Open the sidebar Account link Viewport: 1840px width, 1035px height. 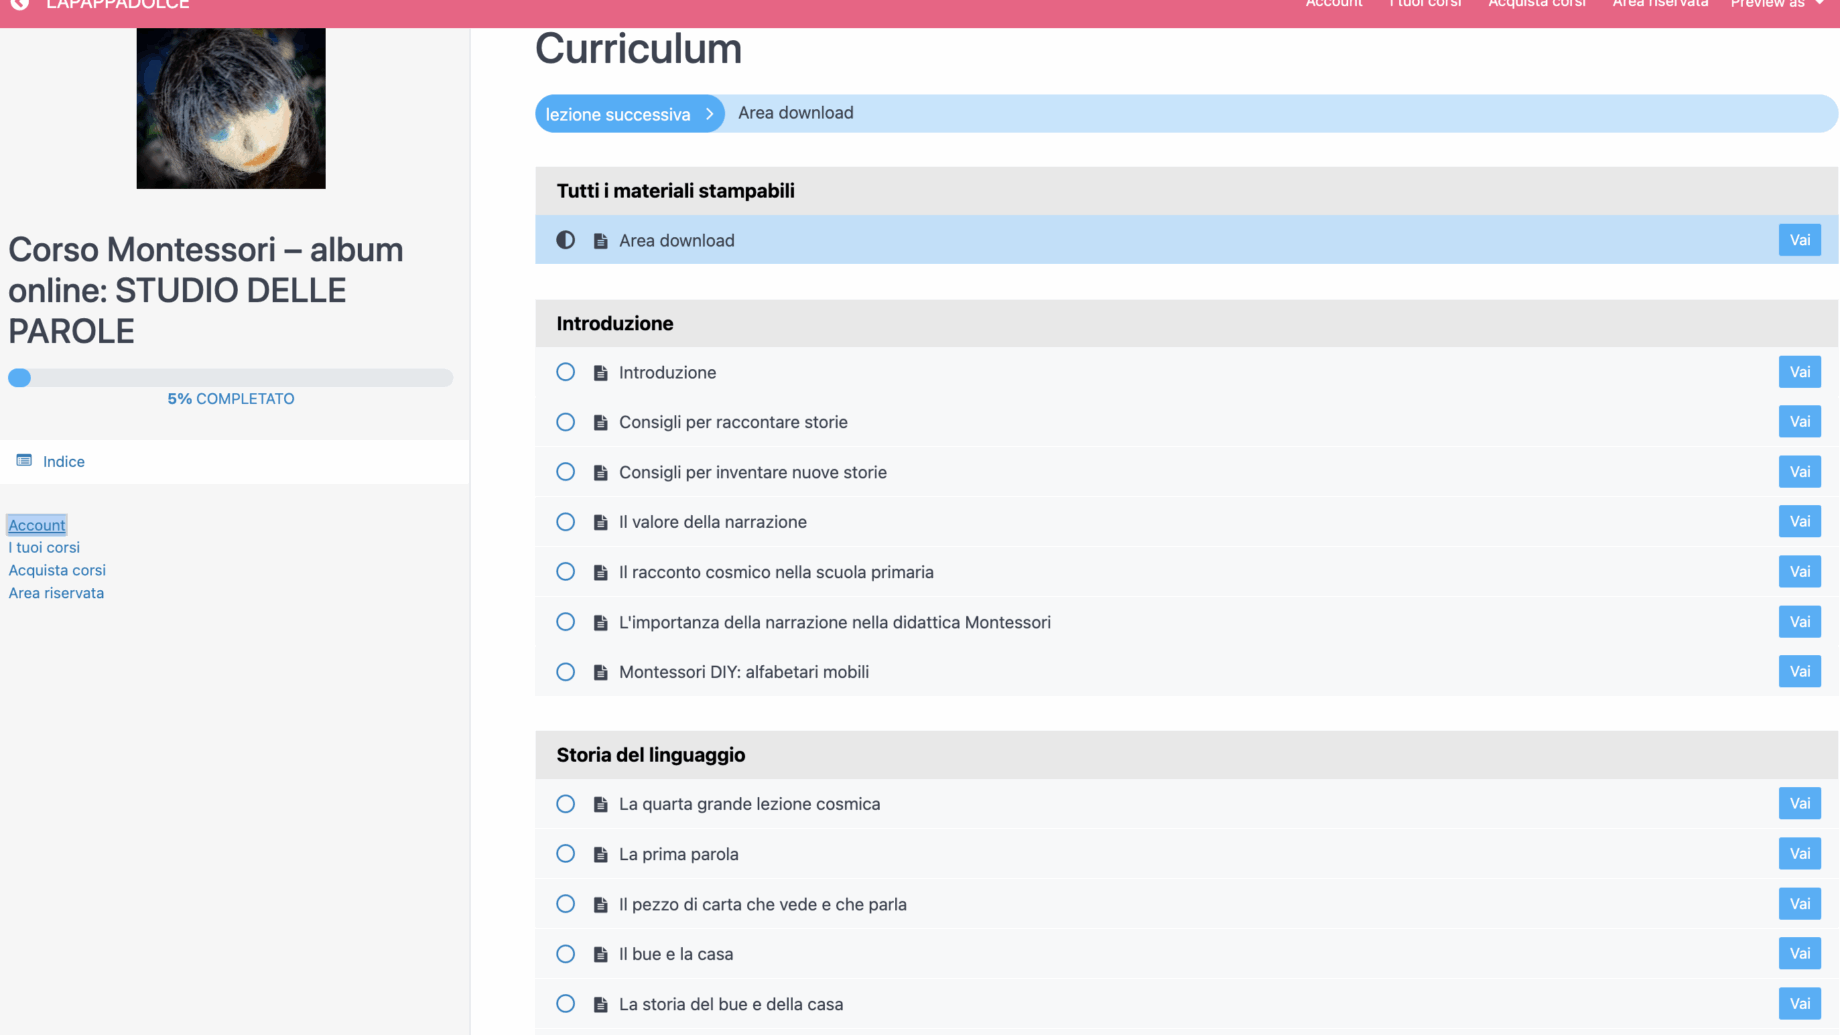click(x=37, y=525)
